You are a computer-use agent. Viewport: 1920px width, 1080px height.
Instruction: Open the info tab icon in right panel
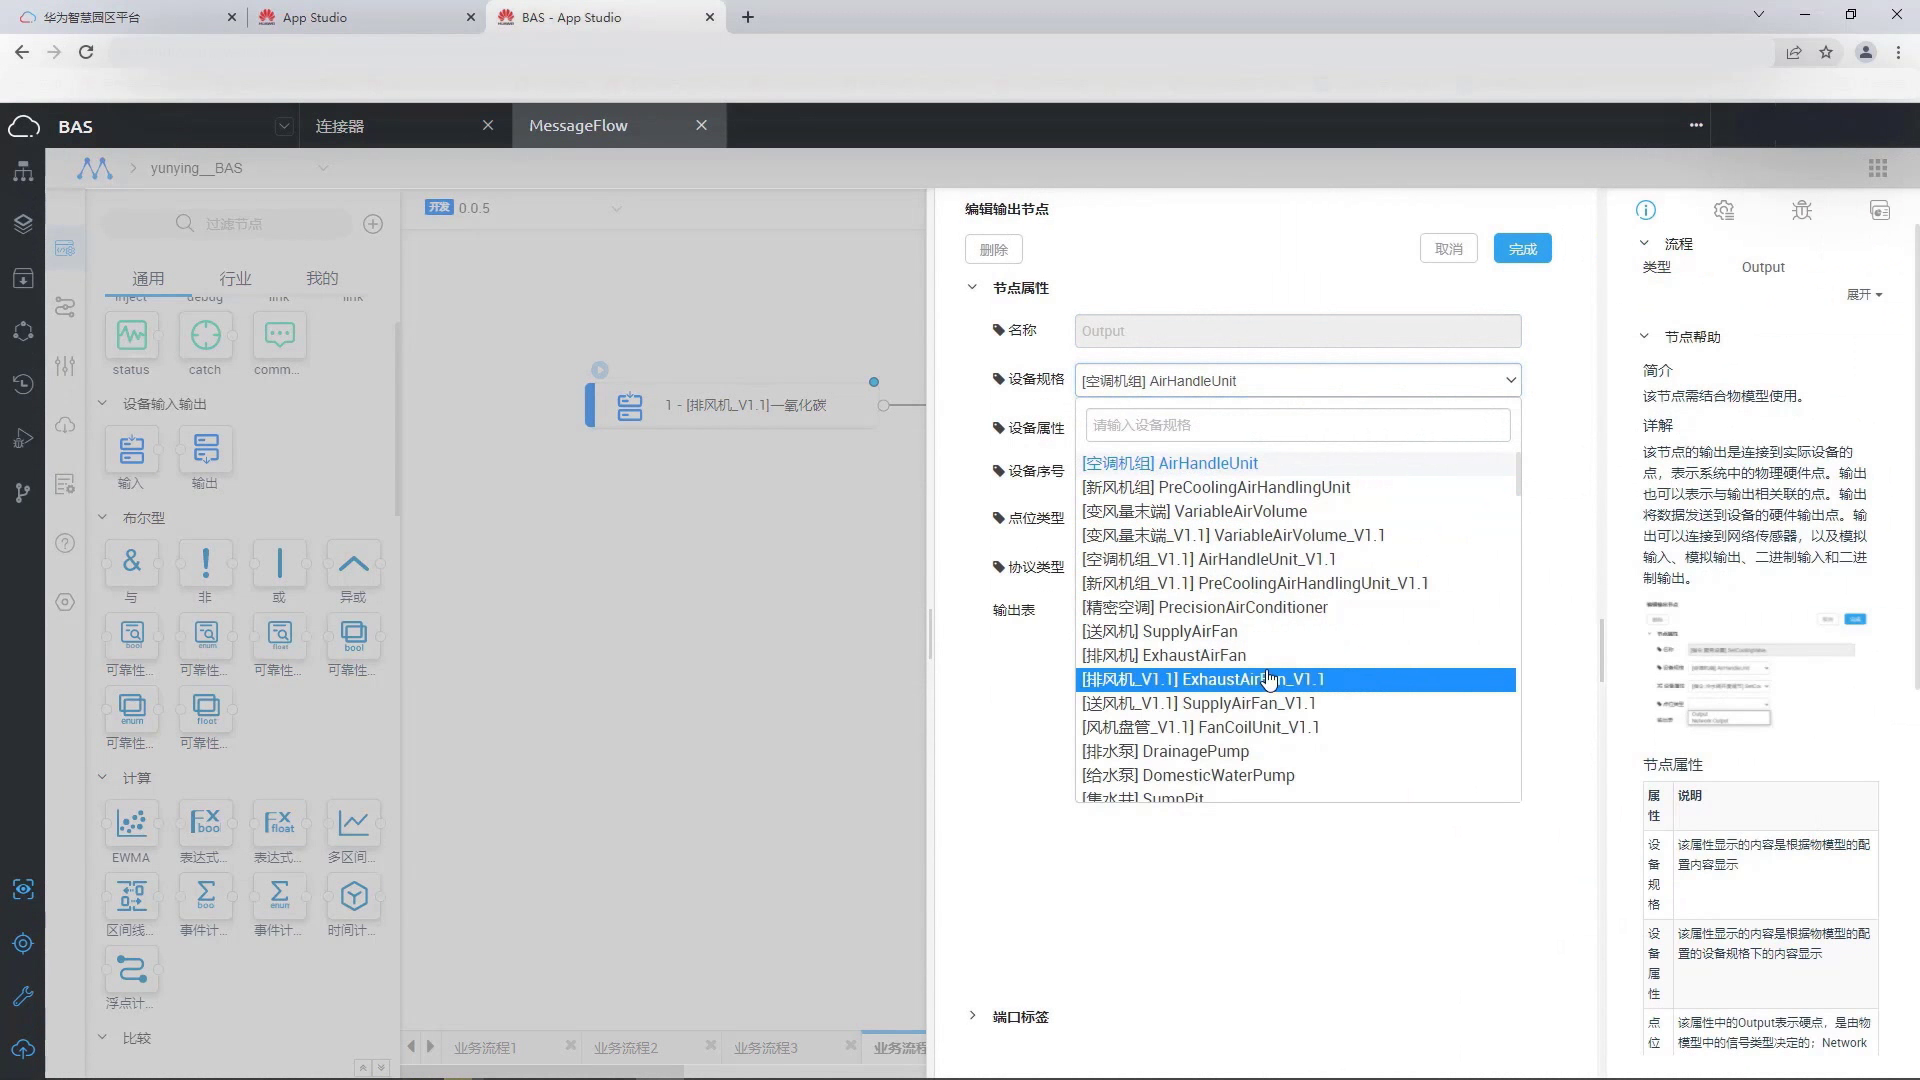click(x=1646, y=210)
